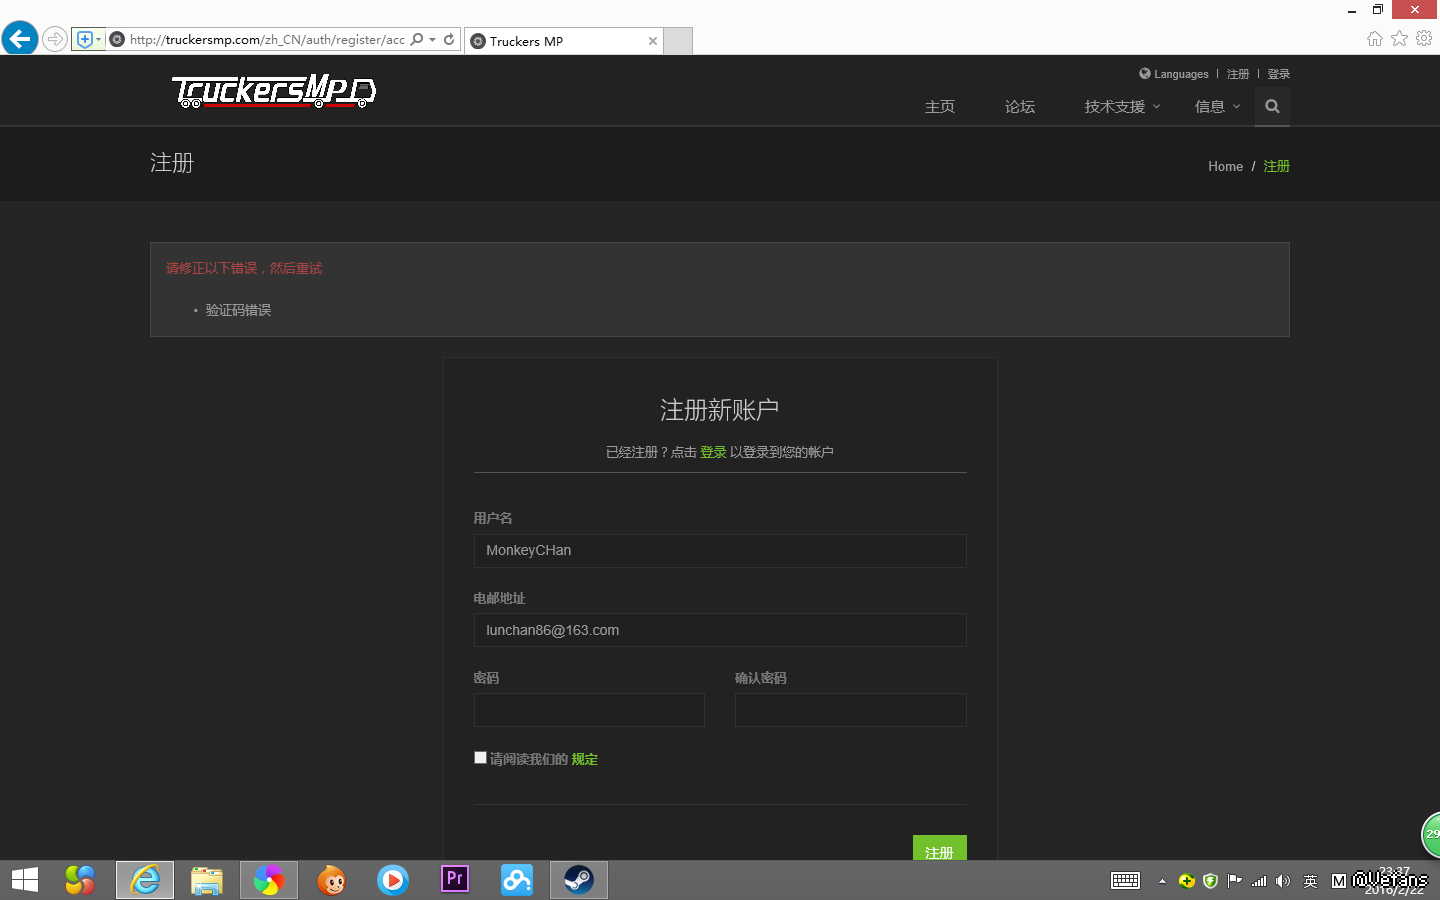The width and height of the screenshot is (1440, 900).
Task: Open the Languages selector
Action: tap(1174, 74)
